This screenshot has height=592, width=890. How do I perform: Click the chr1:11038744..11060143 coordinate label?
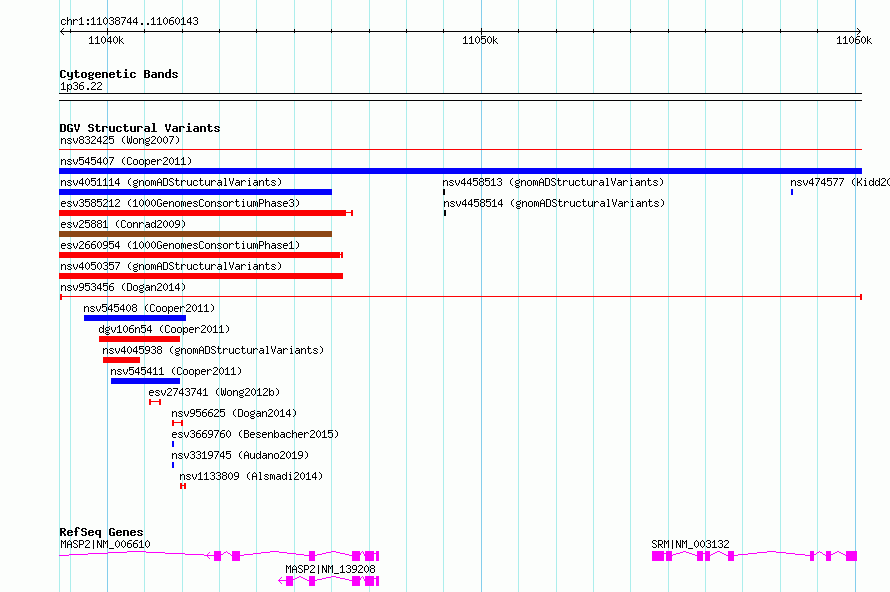129,21
